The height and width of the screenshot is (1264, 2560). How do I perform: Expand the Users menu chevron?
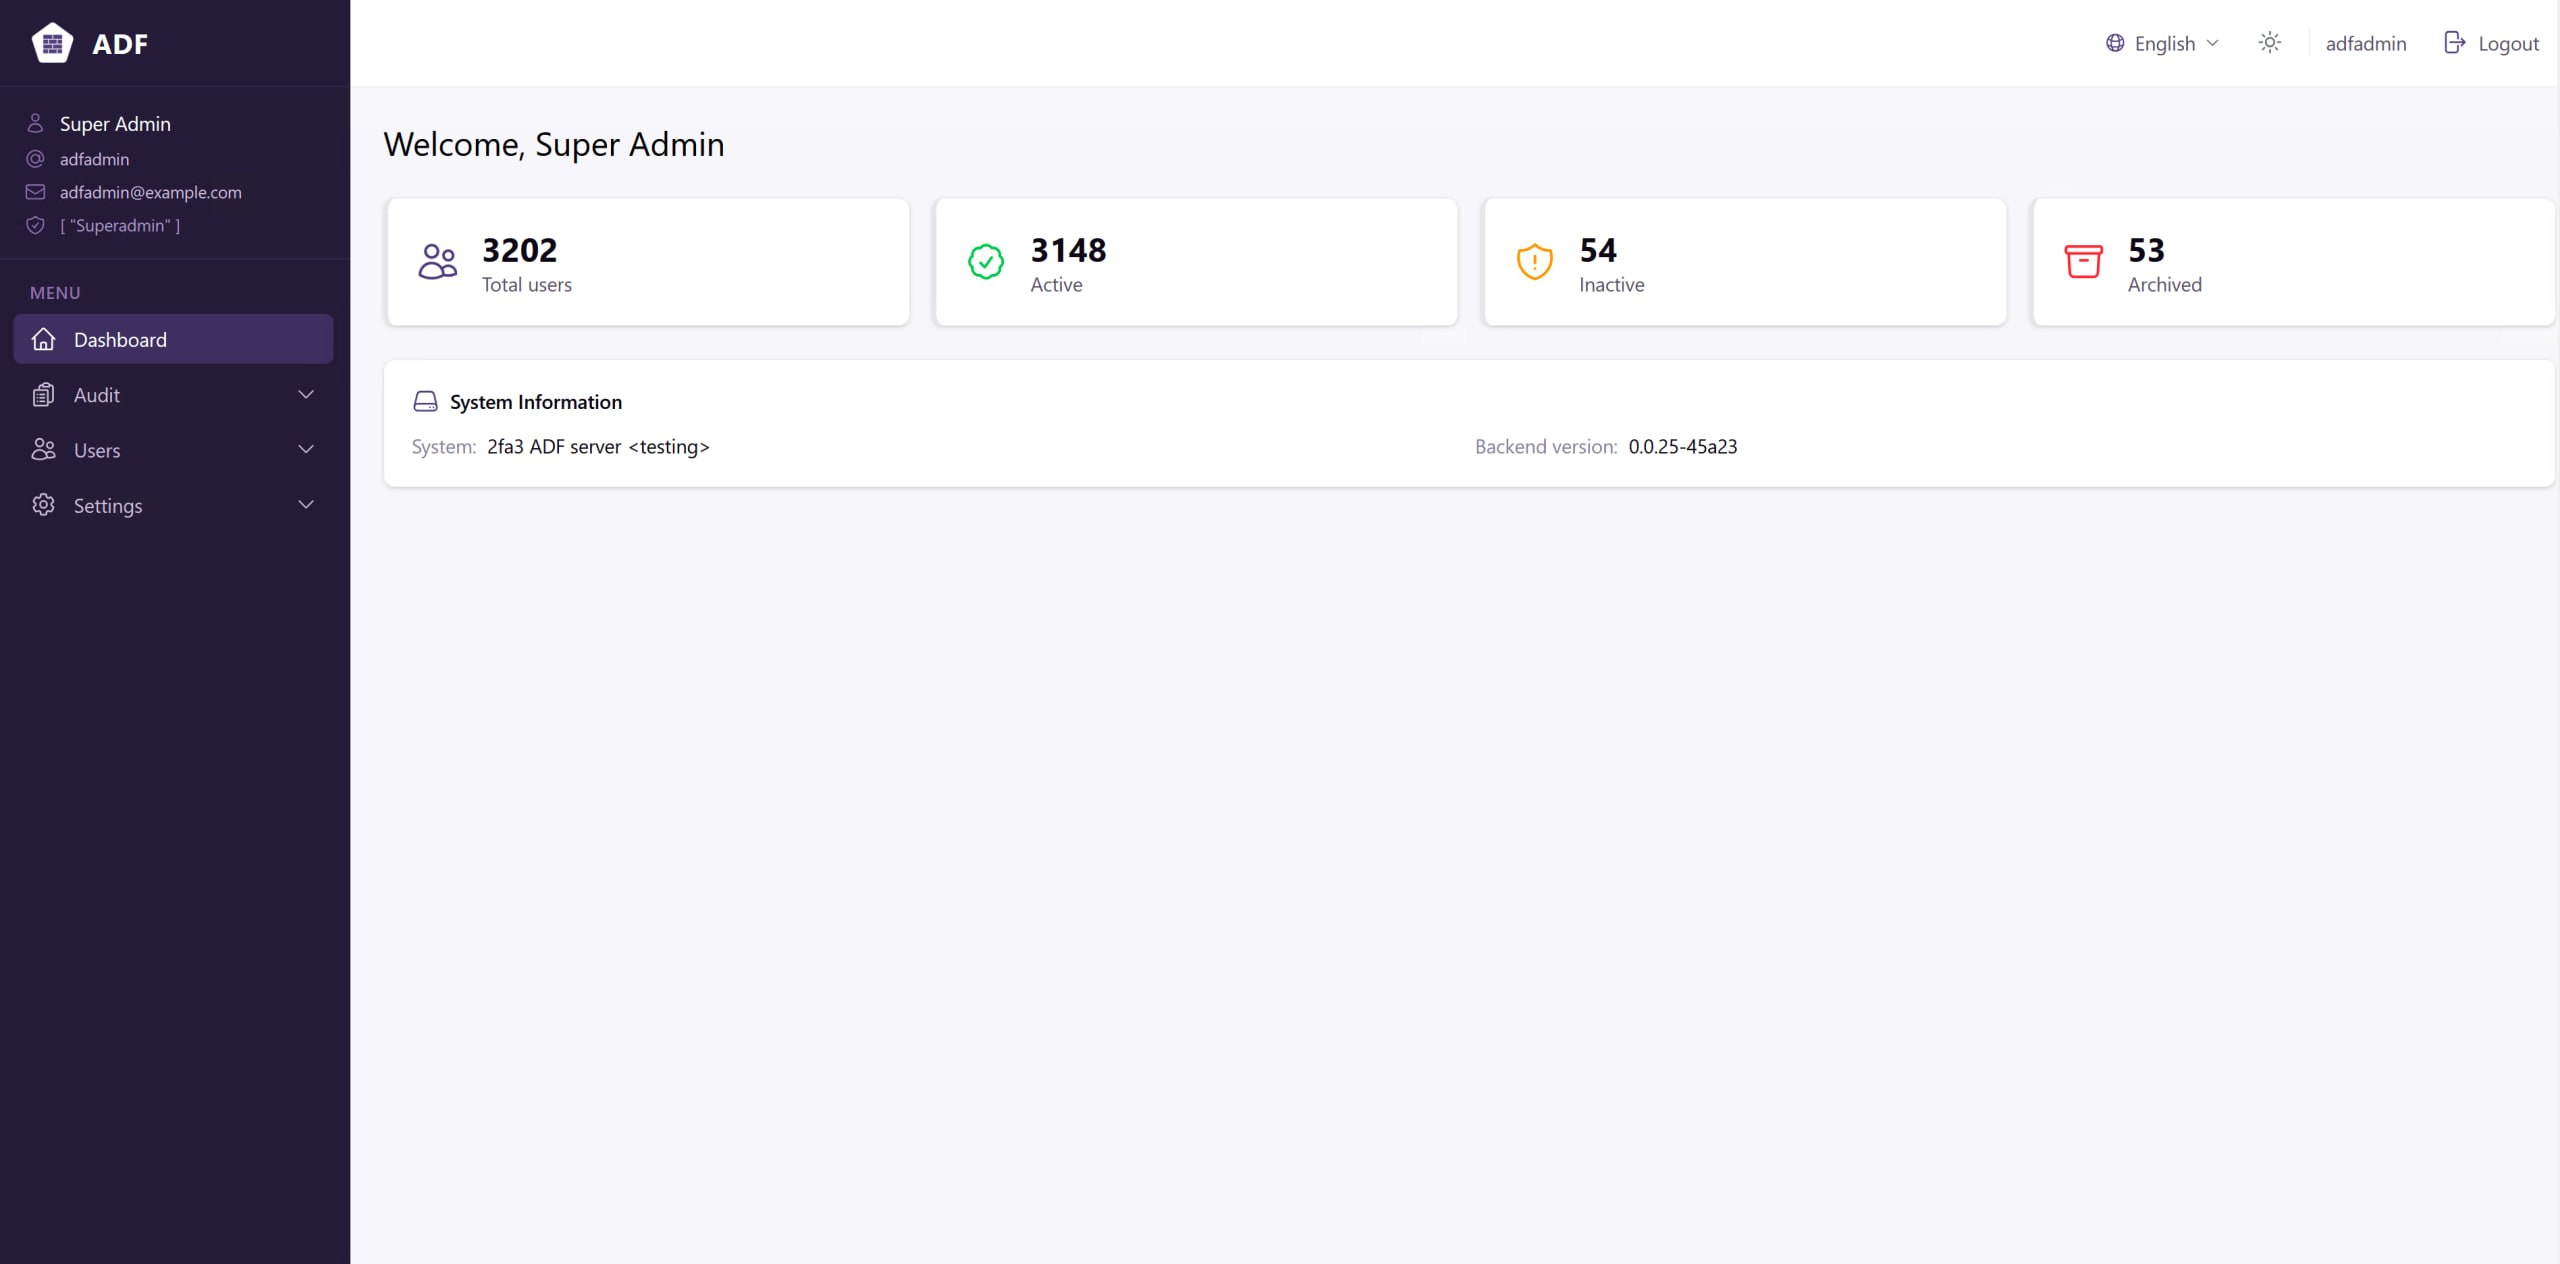coord(306,450)
